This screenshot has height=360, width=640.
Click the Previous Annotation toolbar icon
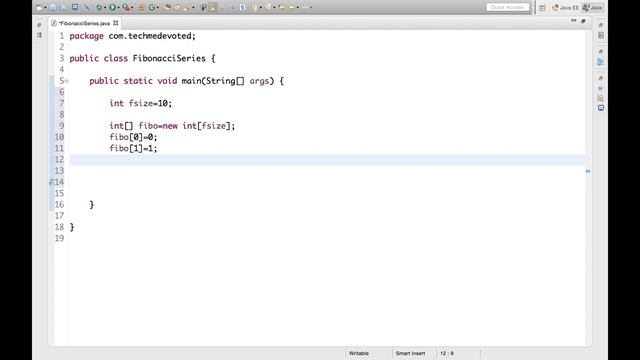point(268,7)
